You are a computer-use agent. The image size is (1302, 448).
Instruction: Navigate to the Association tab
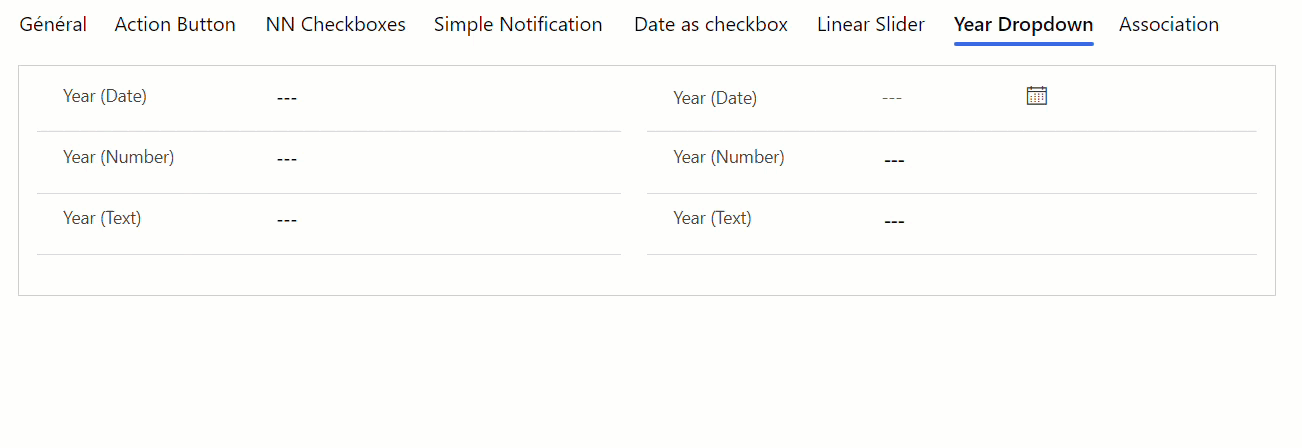pos(1169,24)
